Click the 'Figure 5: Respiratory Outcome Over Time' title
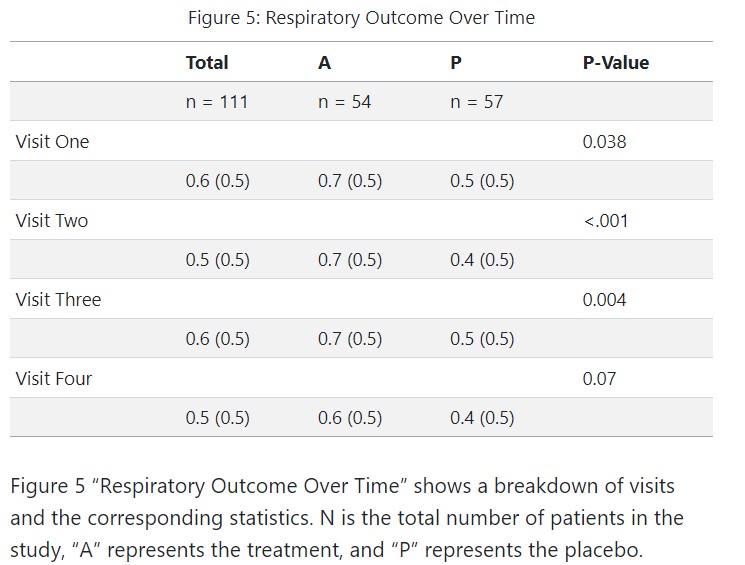Screen dimensions: 745x565 (361, 18)
